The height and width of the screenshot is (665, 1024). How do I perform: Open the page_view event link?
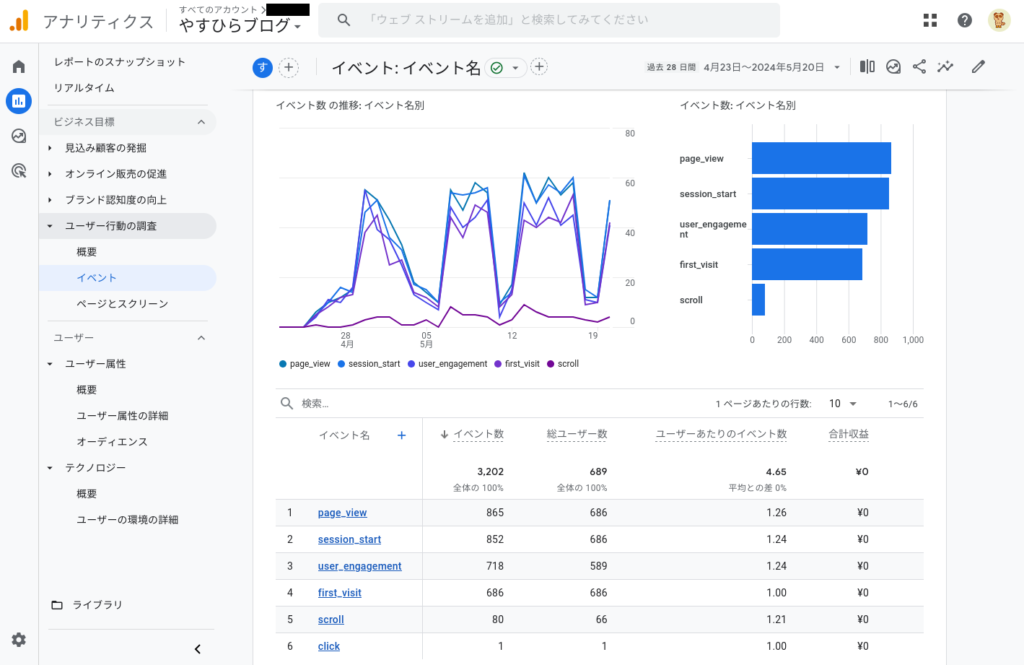click(x=342, y=513)
